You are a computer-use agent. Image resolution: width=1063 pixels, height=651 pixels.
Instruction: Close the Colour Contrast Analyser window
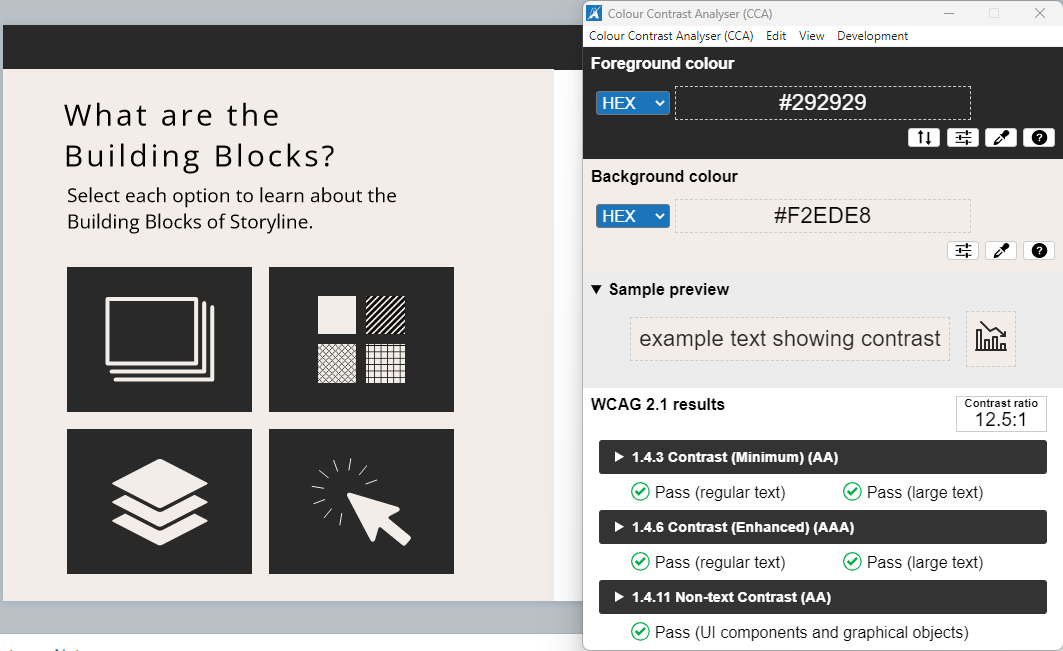tap(1039, 14)
